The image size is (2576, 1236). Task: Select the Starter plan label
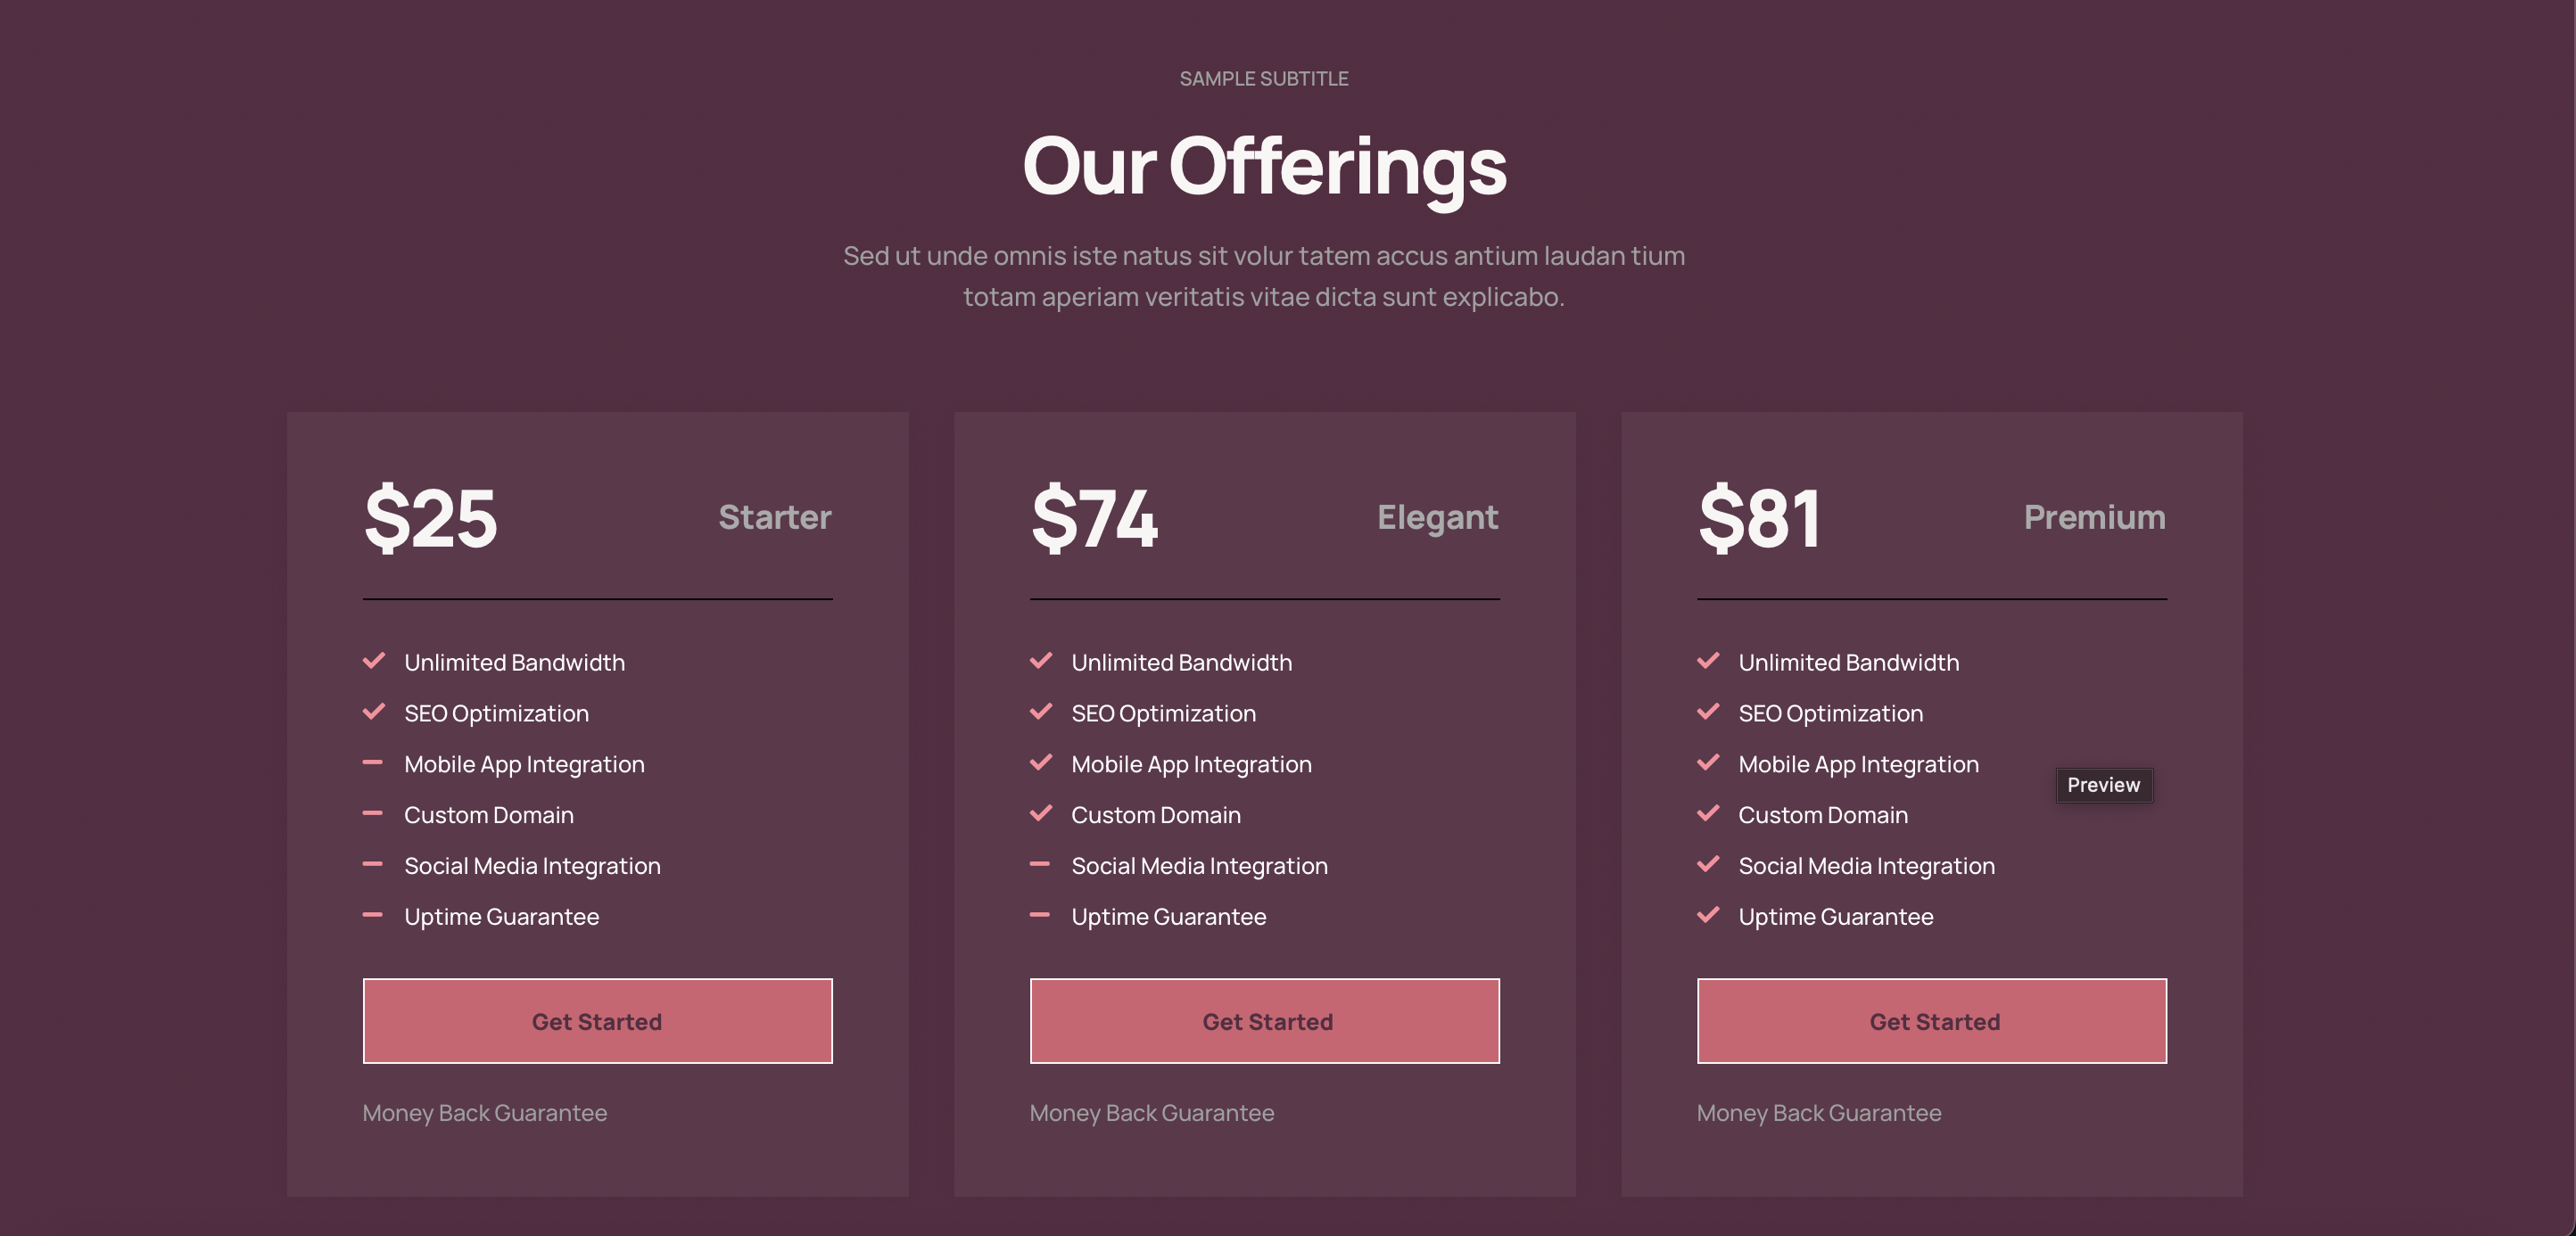tap(774, 518)
